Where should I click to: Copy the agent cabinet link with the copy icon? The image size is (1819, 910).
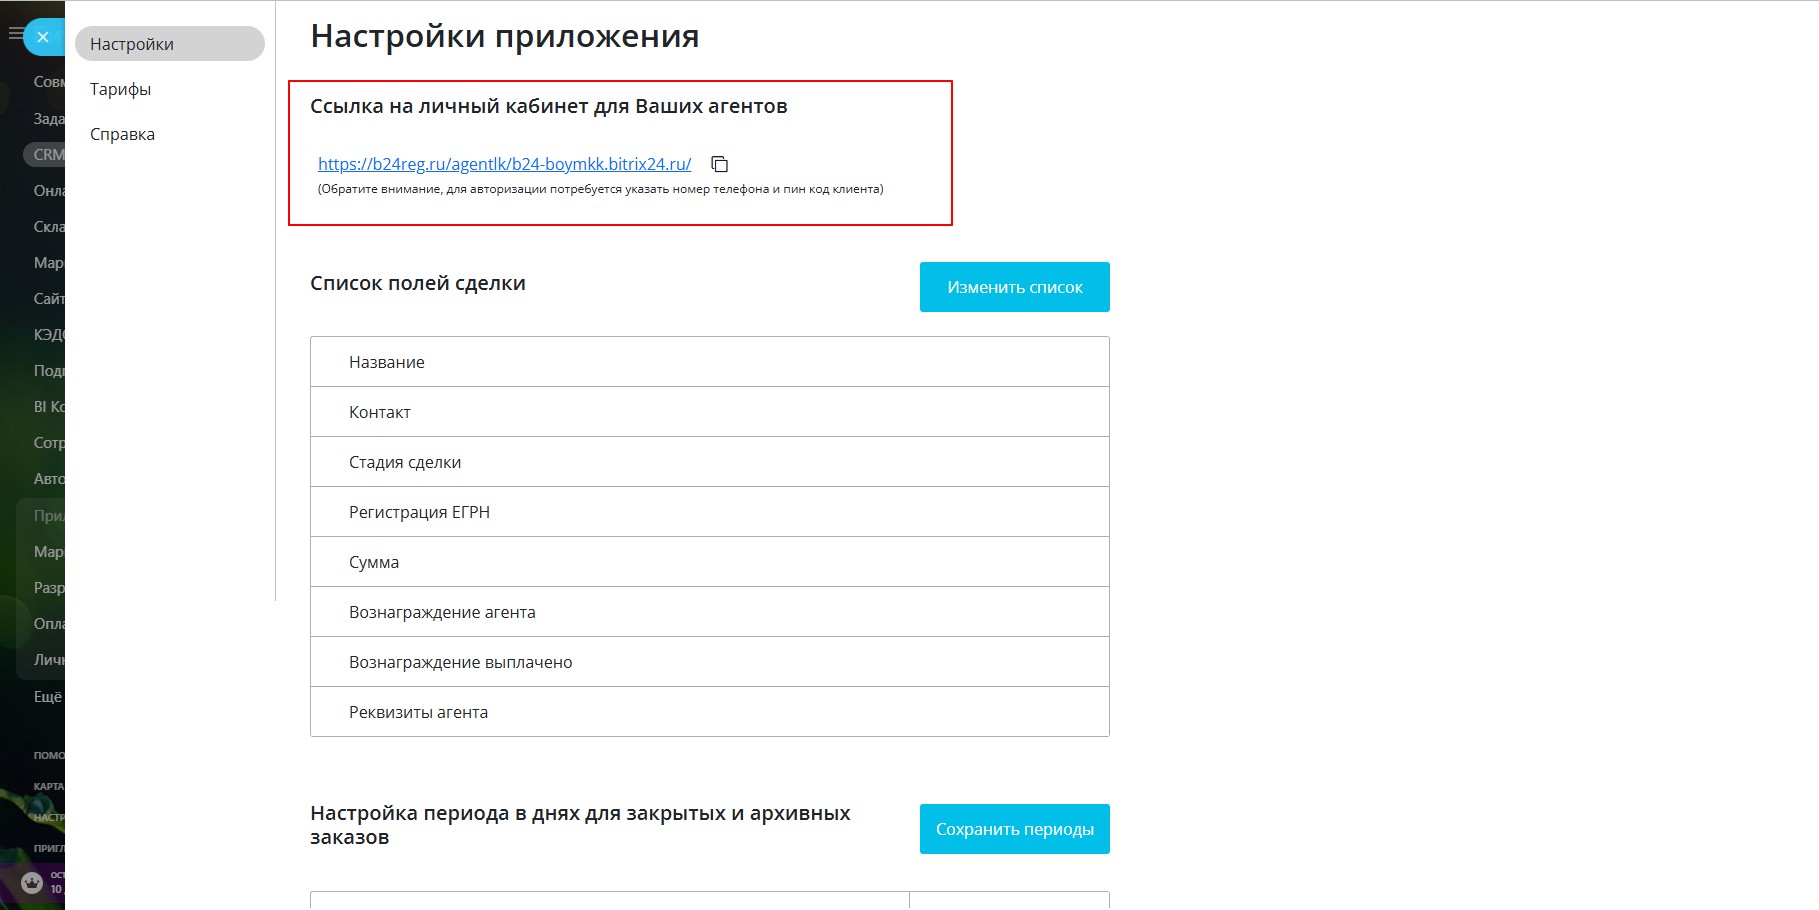point(719,164)
